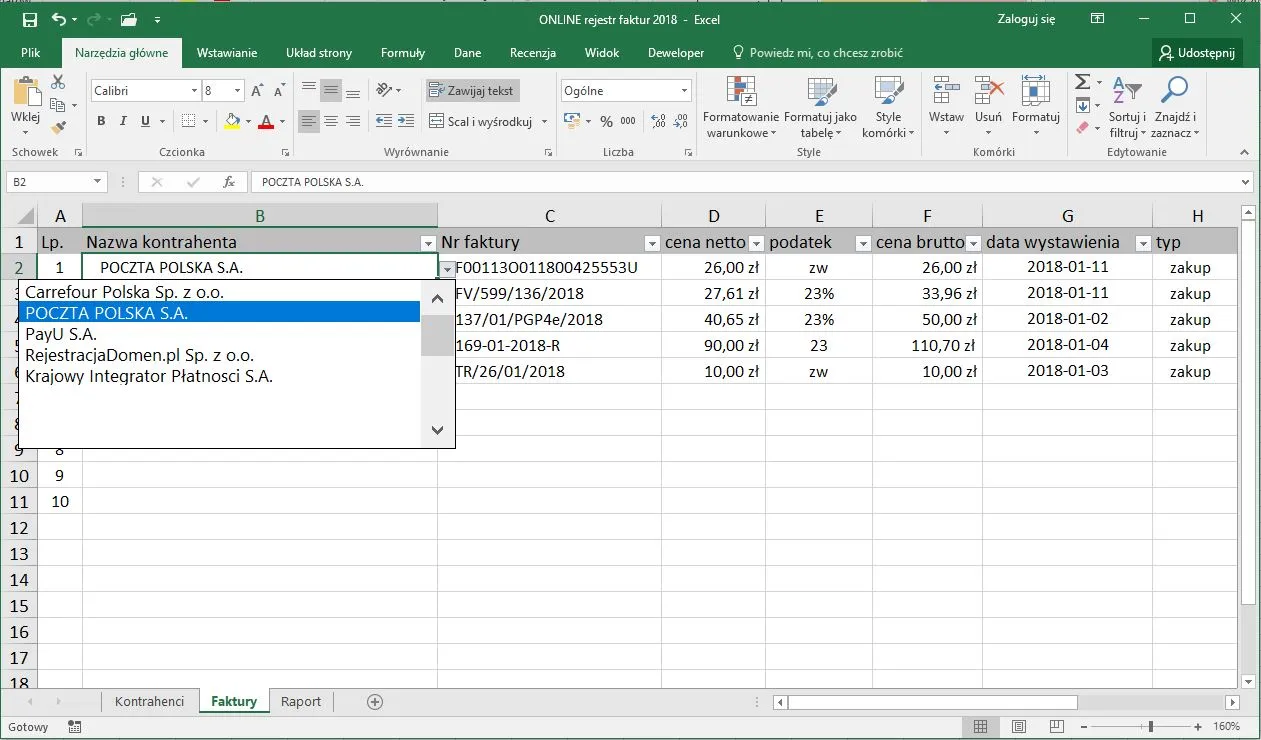Open the font color red swatch
The height and width of the screenshot is (740, 1261).
266,121
